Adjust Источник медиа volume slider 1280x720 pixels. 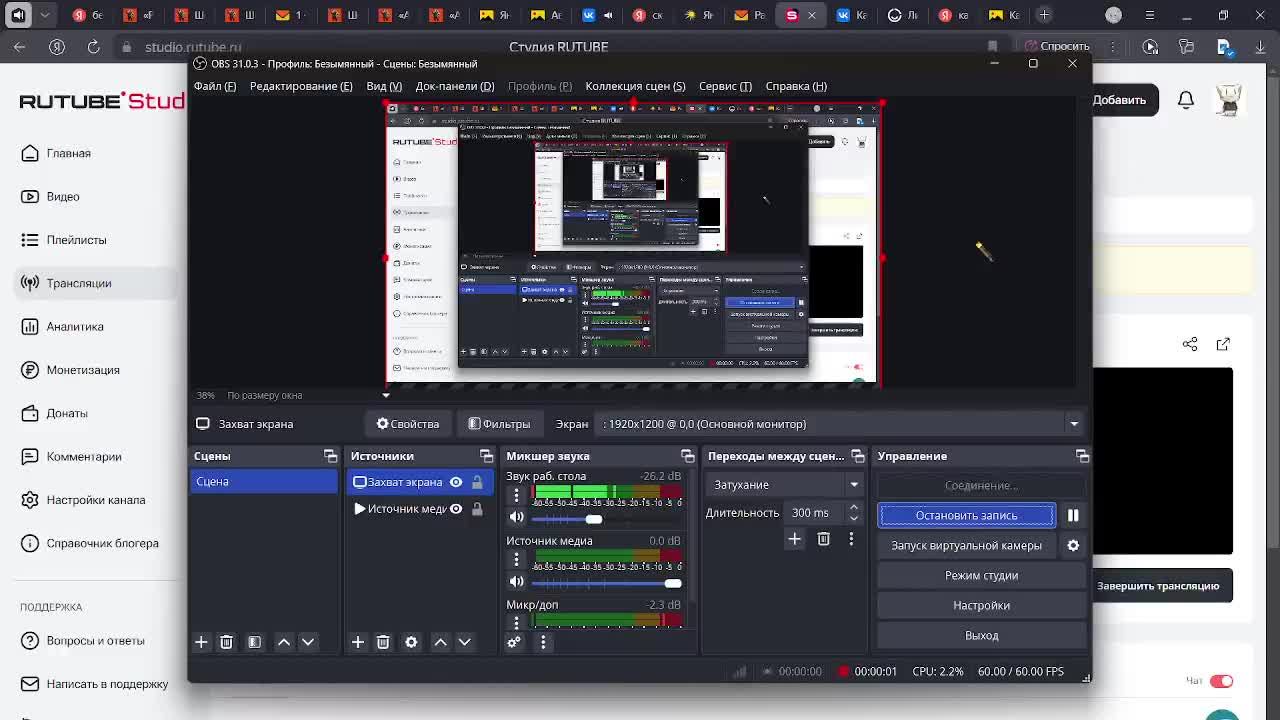click(x=673, y=583)
